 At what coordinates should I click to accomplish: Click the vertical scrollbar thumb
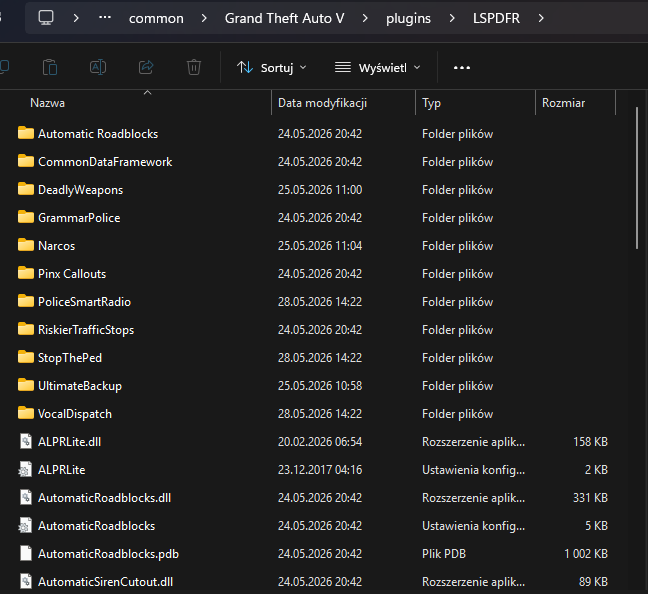tap(637, 178)
